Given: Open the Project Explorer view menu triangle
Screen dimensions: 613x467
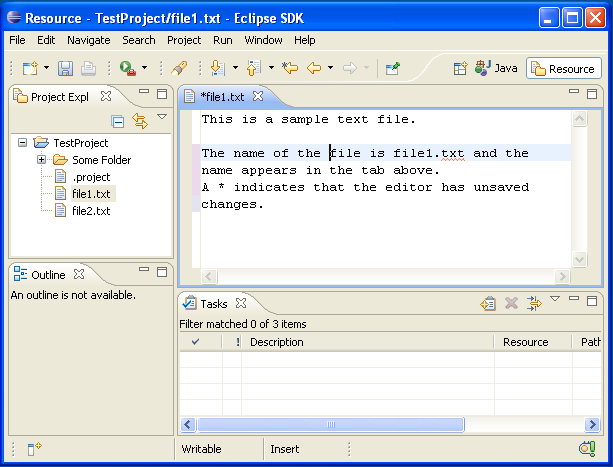Looking at the screenshot, I should coord(162,116).
